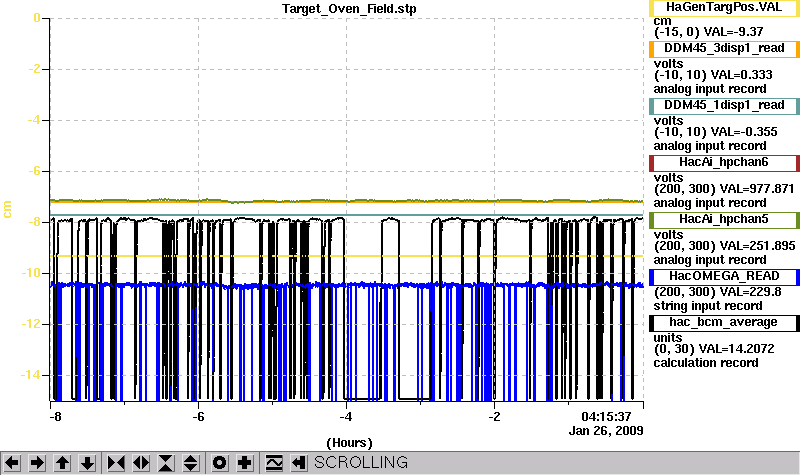Click the (-10, 10) VAL=0.333 text

(713, 75)
